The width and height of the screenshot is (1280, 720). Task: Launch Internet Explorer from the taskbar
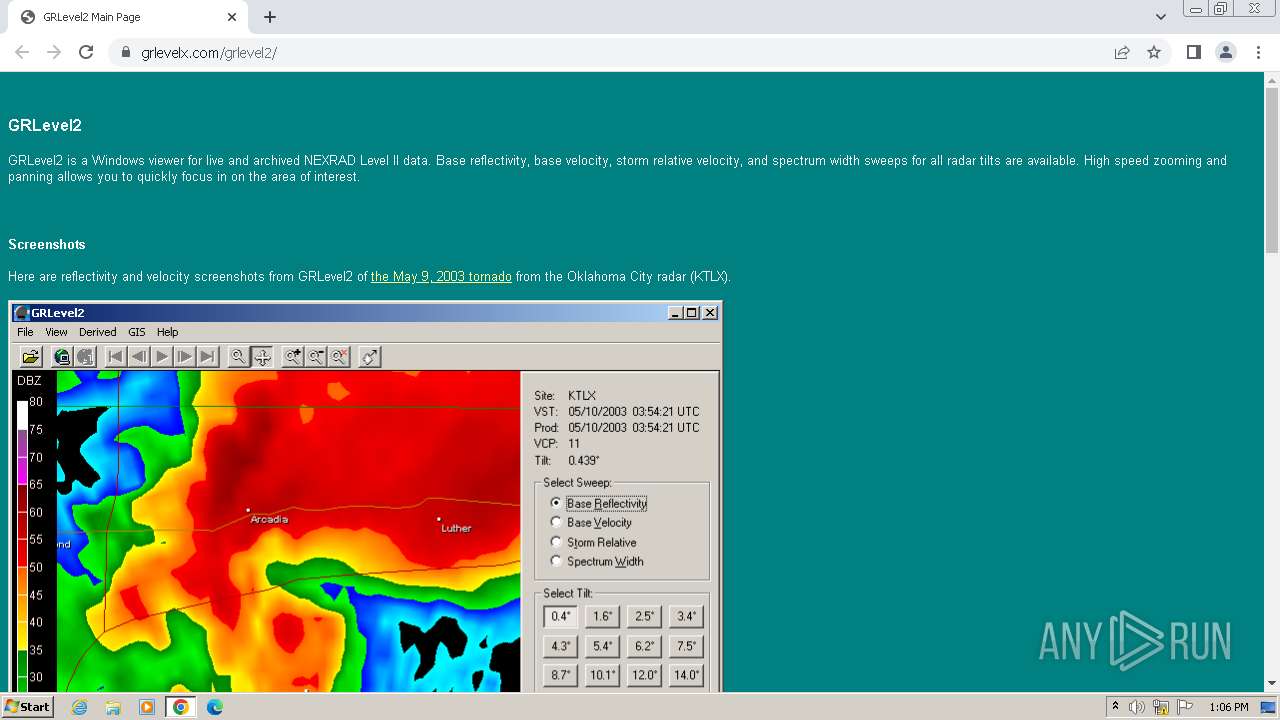[x=80, y=707]
